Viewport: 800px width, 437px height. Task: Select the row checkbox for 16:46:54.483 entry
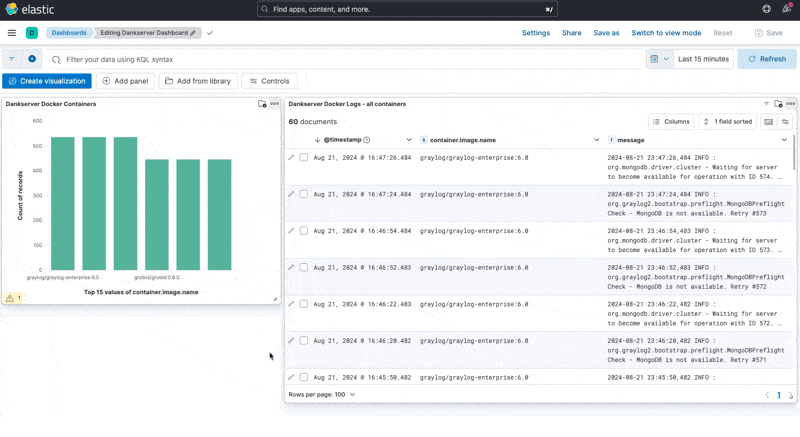coord(304,231)
